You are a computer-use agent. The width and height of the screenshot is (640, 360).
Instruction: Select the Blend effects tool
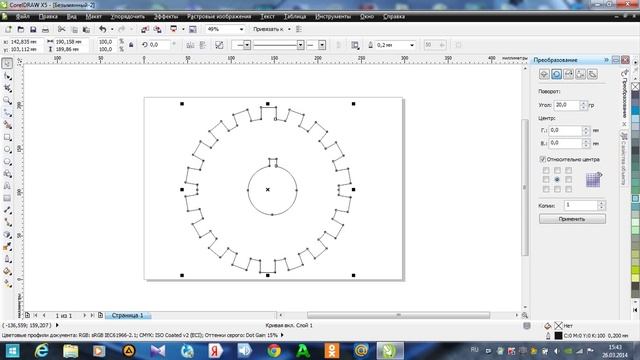click(x=7, y=235)
